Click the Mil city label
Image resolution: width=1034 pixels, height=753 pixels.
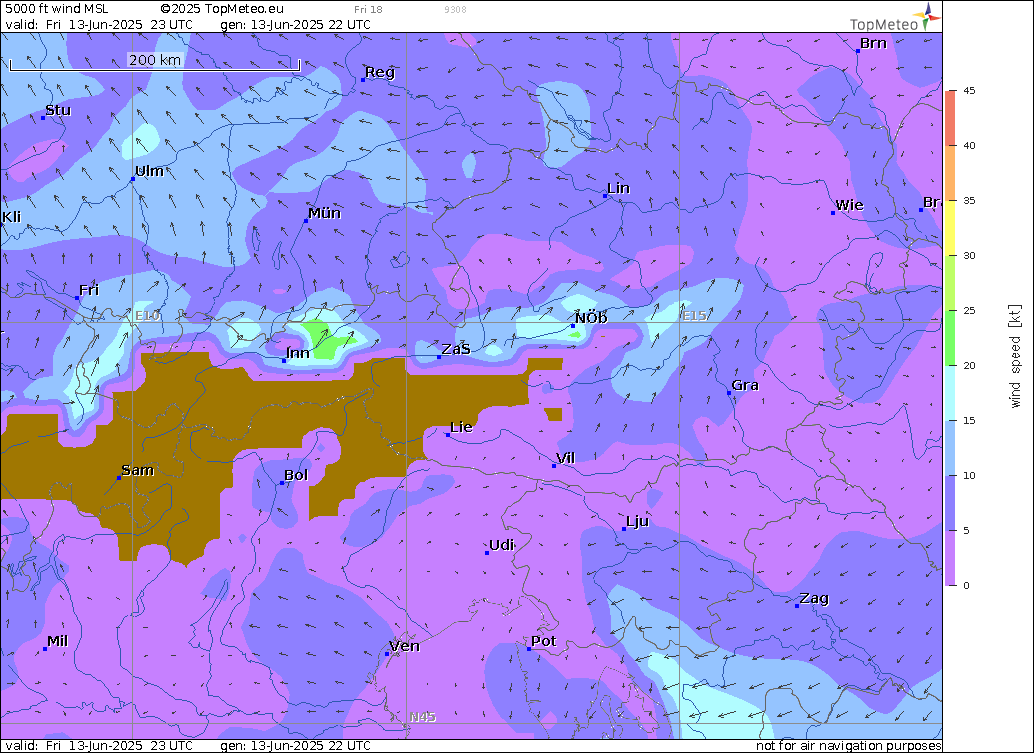pyautogui.click(x=57, y=641)
